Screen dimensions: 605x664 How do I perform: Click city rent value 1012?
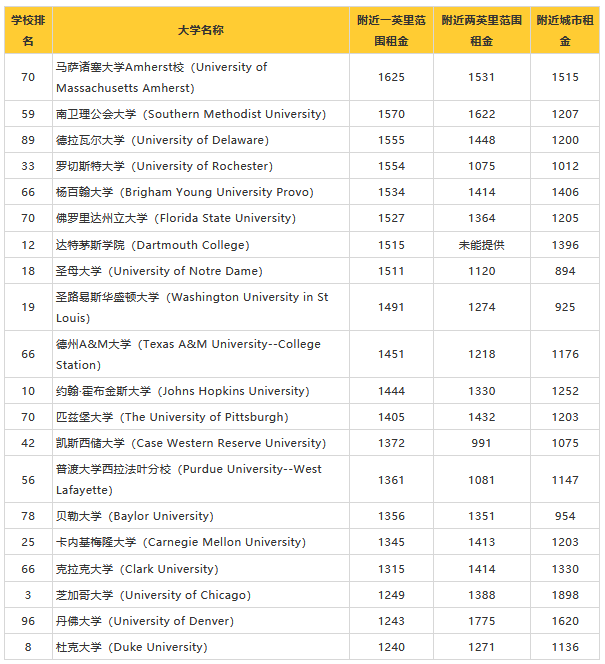tap(565, 166)
